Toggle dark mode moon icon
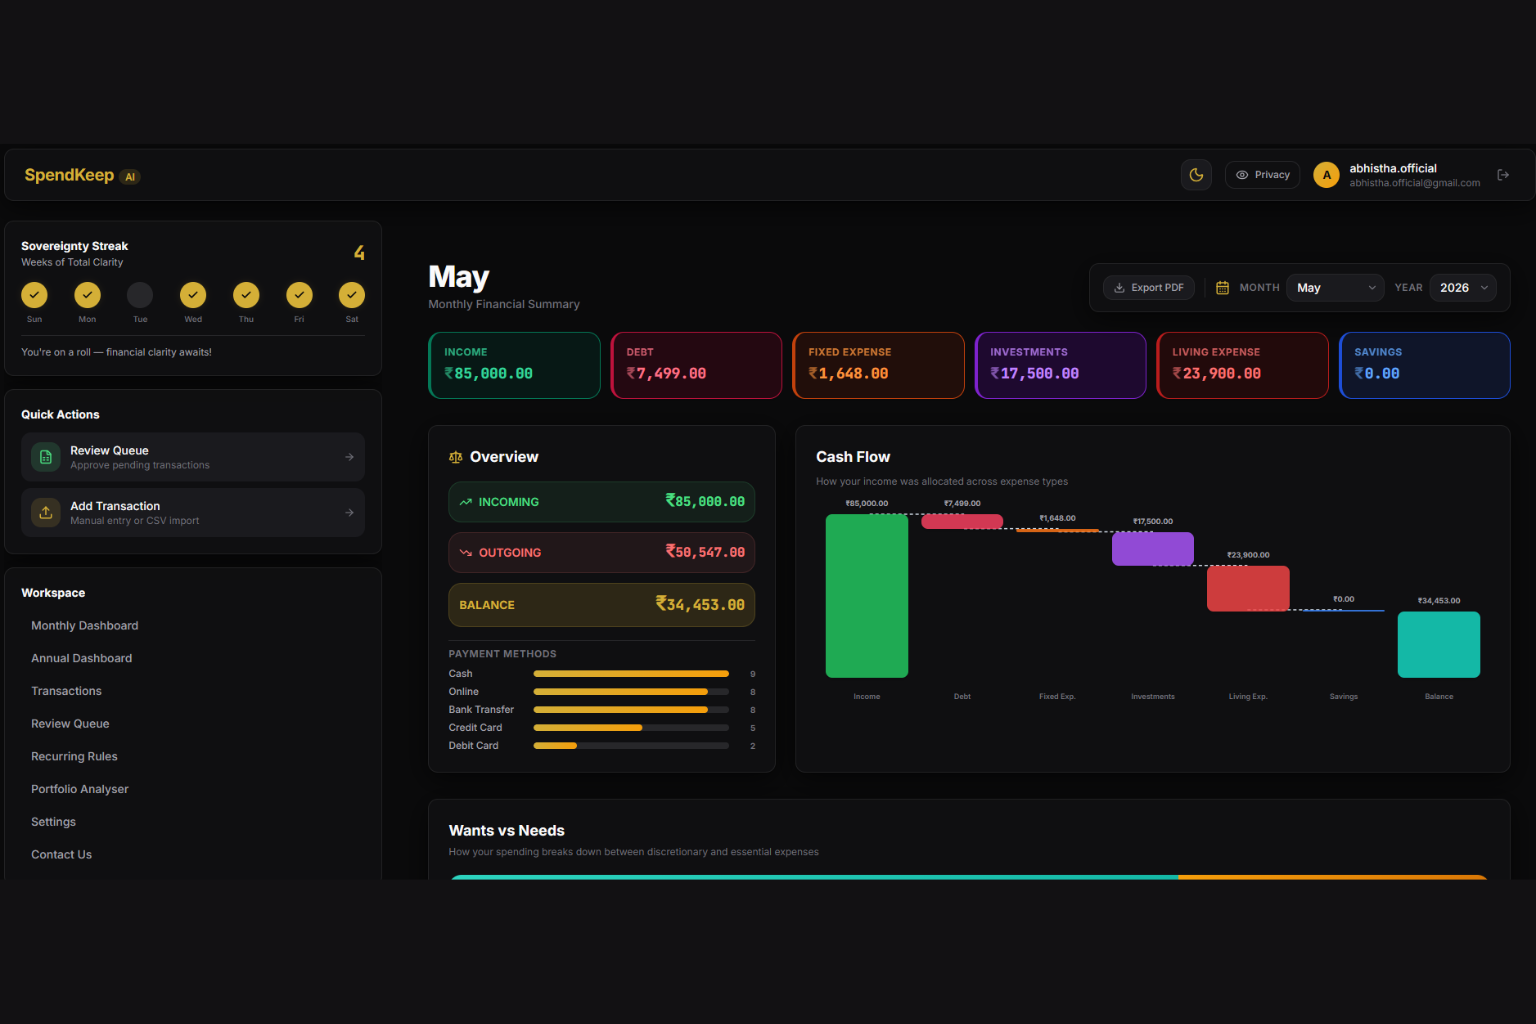 pos(1196,175)
